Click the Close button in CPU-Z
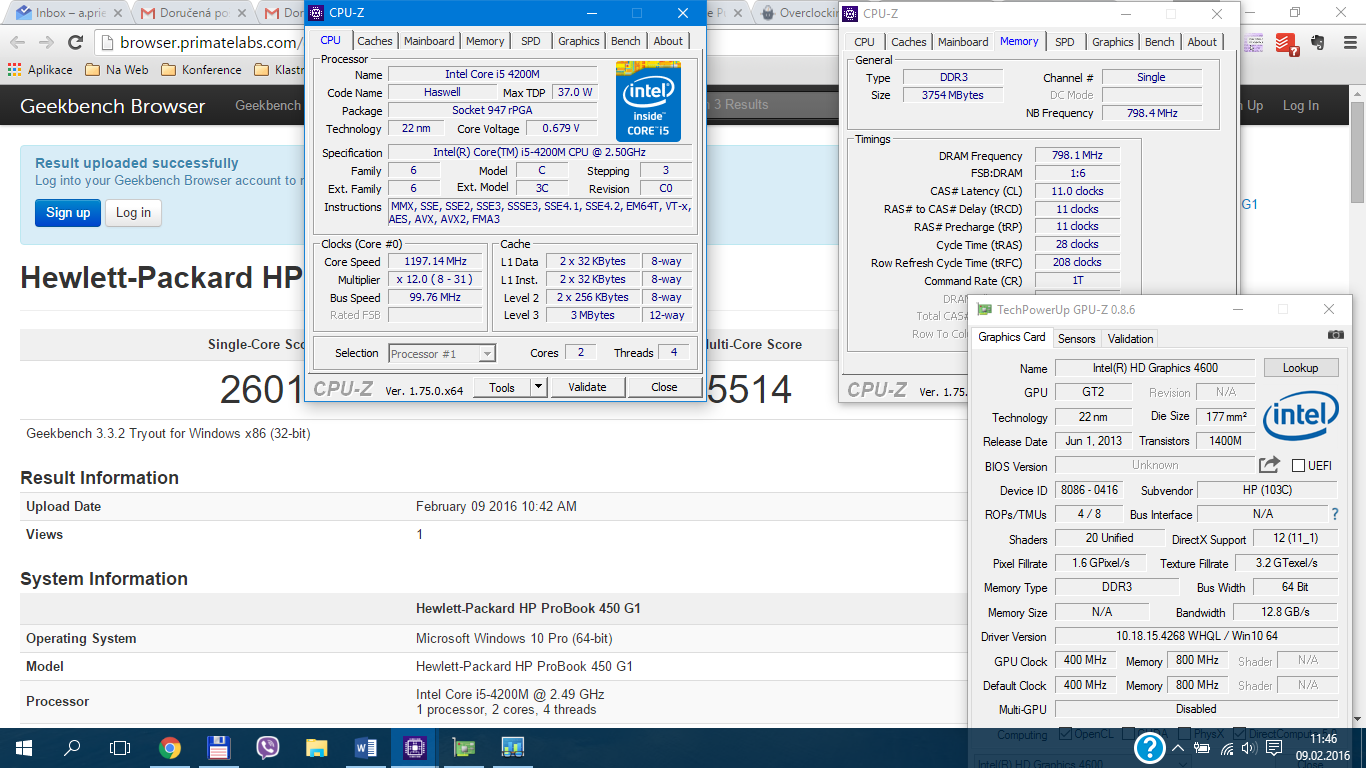 (x=664, y=387)
